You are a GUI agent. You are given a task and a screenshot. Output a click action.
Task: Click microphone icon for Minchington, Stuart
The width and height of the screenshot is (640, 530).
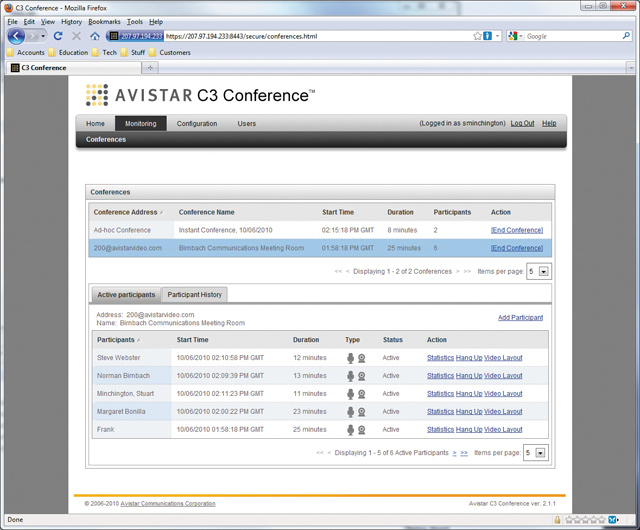pyautogui.click(x=350, y=394)
